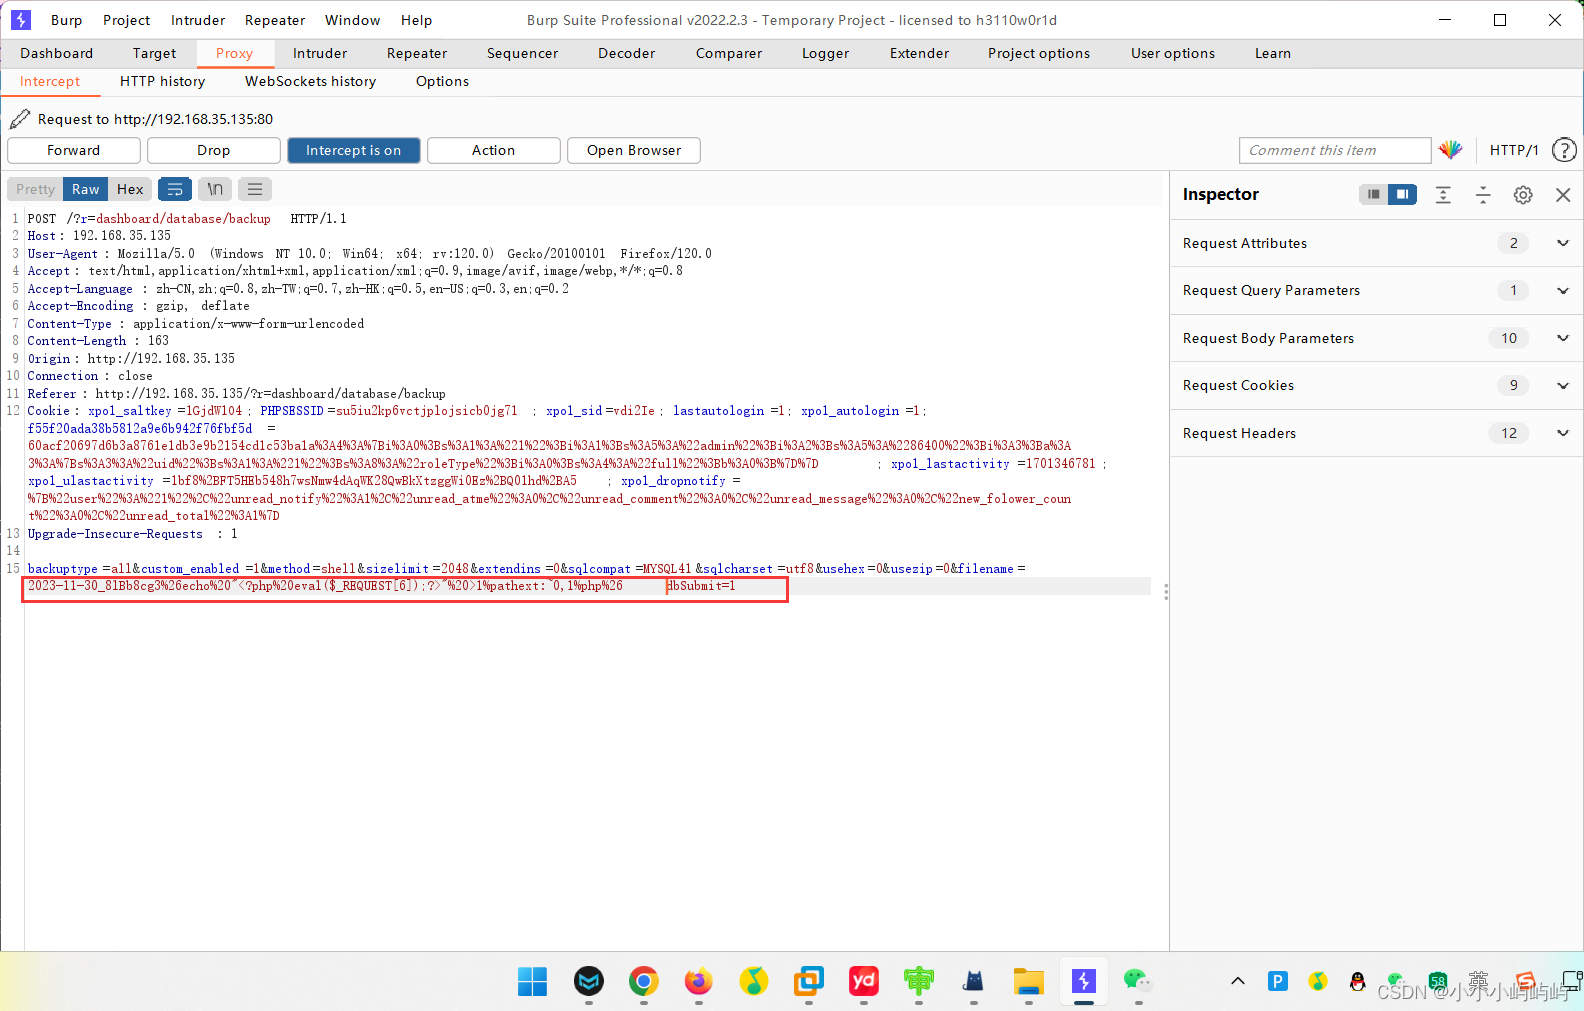The height and width of the screenshot is (1011, 1584).
Task: Switch to the Comparer tab
Action: tap(729, 53)
